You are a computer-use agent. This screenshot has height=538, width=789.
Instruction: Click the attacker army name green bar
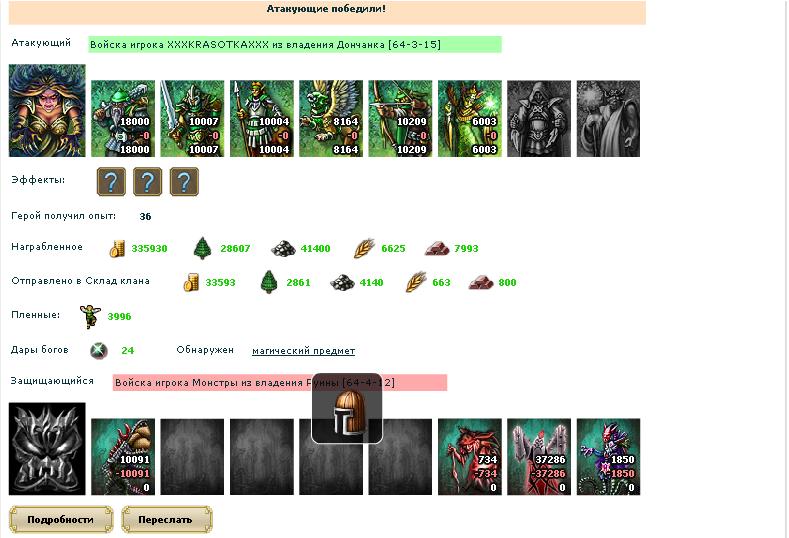[295, 44]
